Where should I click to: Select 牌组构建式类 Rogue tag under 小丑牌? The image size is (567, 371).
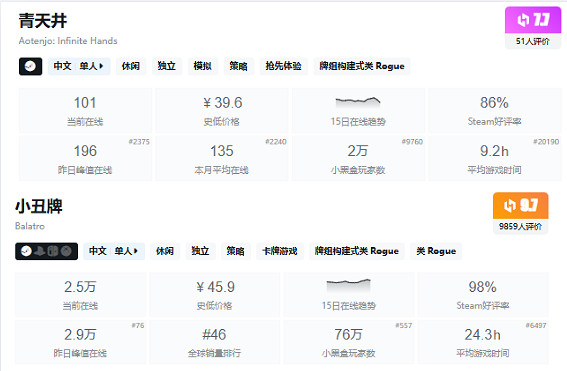pyautogui.click(x=357, y=251)
